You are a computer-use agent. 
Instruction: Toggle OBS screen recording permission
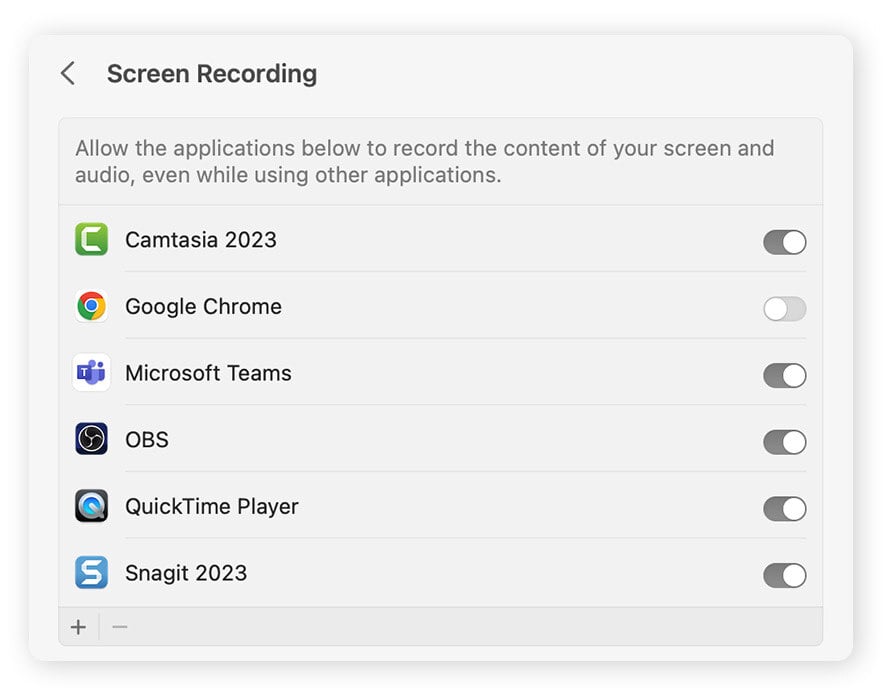click(x=784, y=442)
